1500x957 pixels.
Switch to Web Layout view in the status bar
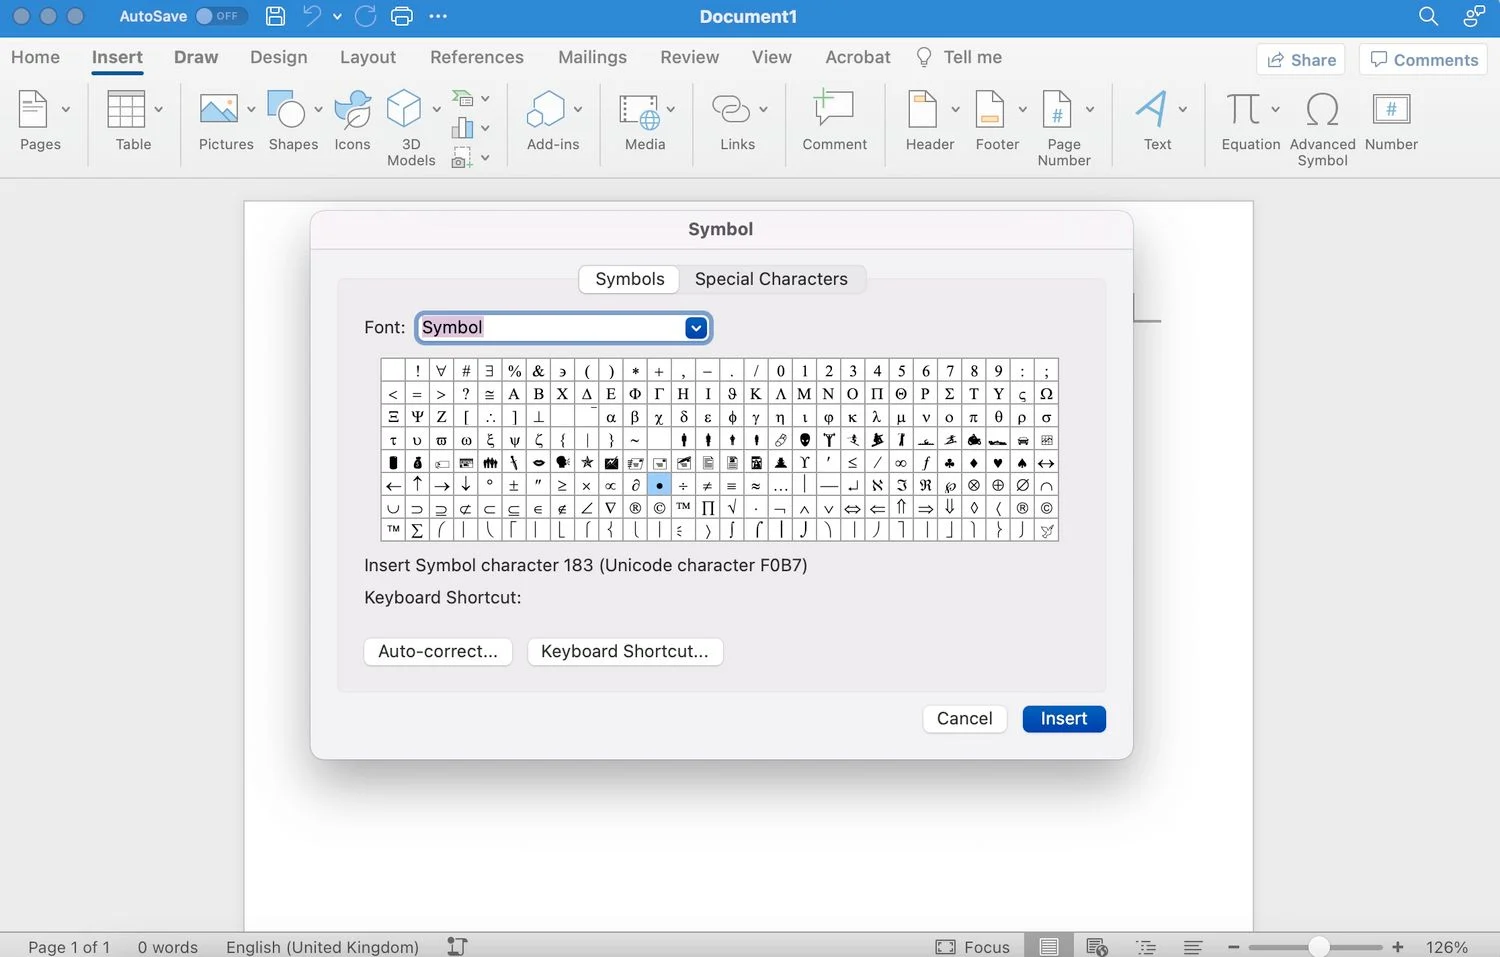[1097, 947]
